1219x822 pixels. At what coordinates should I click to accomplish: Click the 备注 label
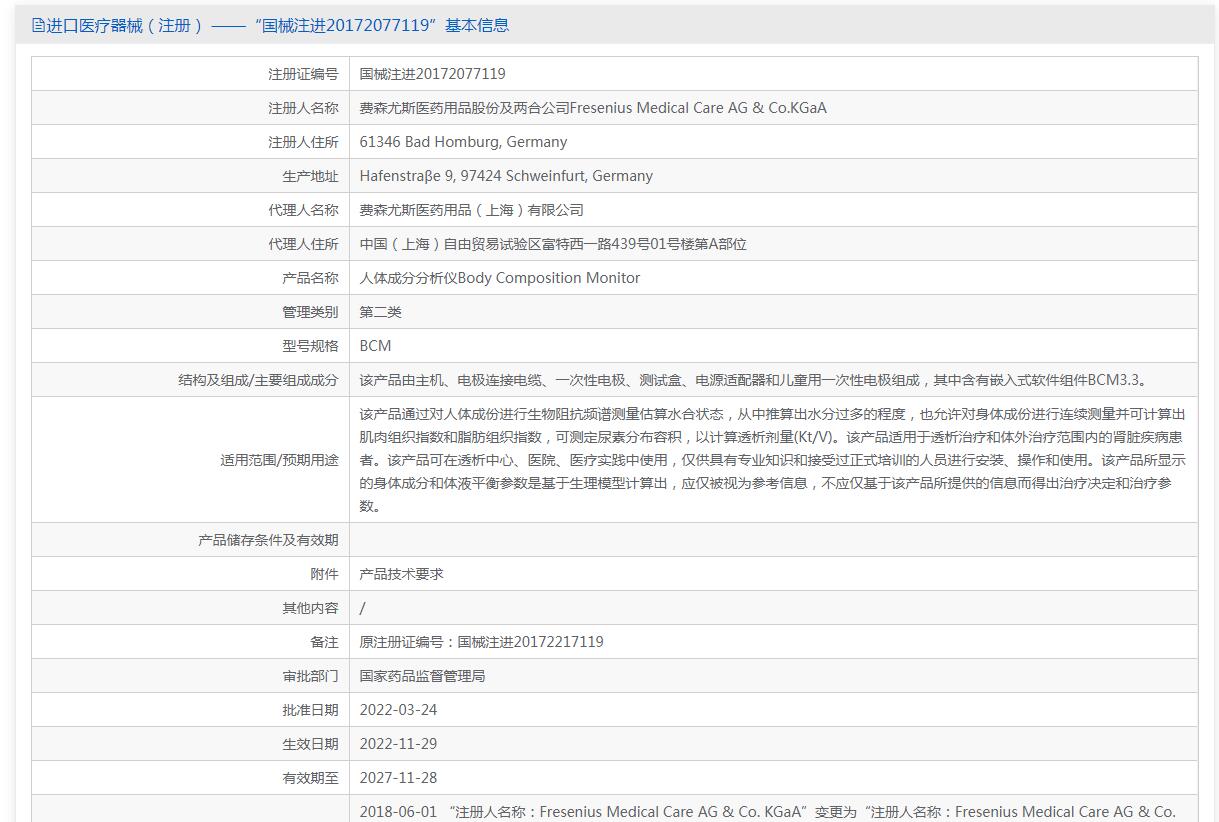click(324, 642)
